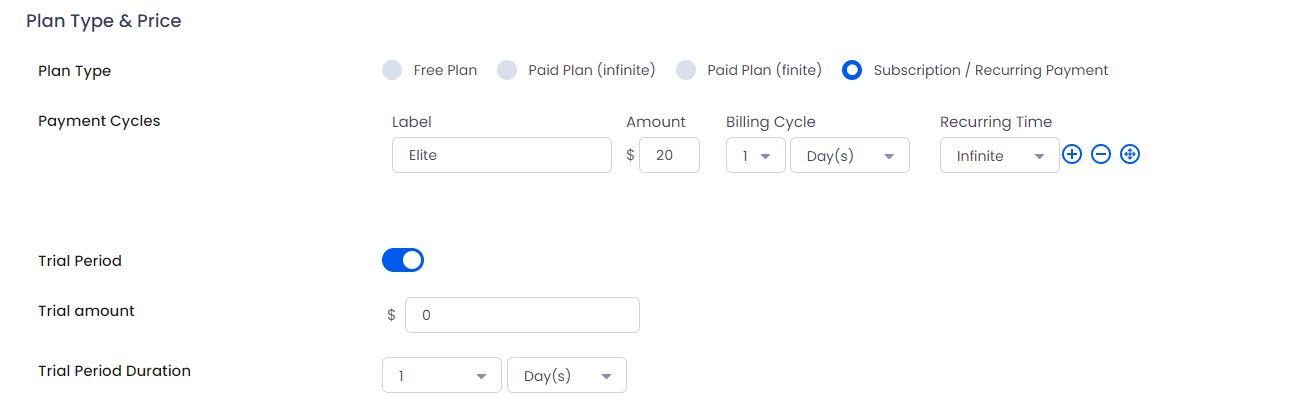Disable the Trial Period toggle switch
The width and height of the screenshot is (1293, 412).
pos(403,260)
